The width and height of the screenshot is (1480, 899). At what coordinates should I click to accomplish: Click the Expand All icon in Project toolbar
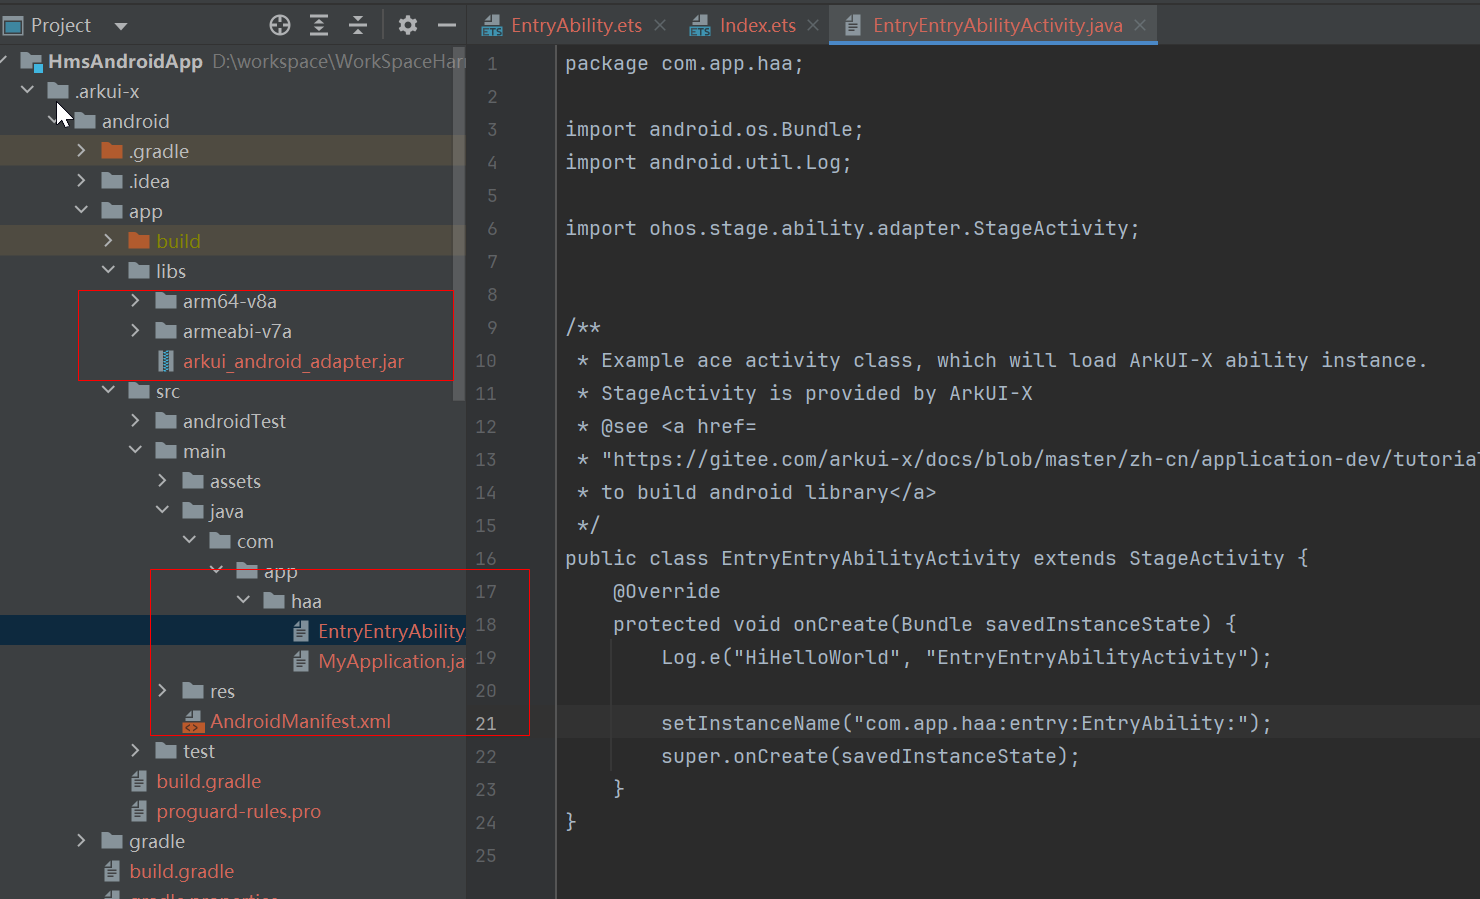(319, 25)
